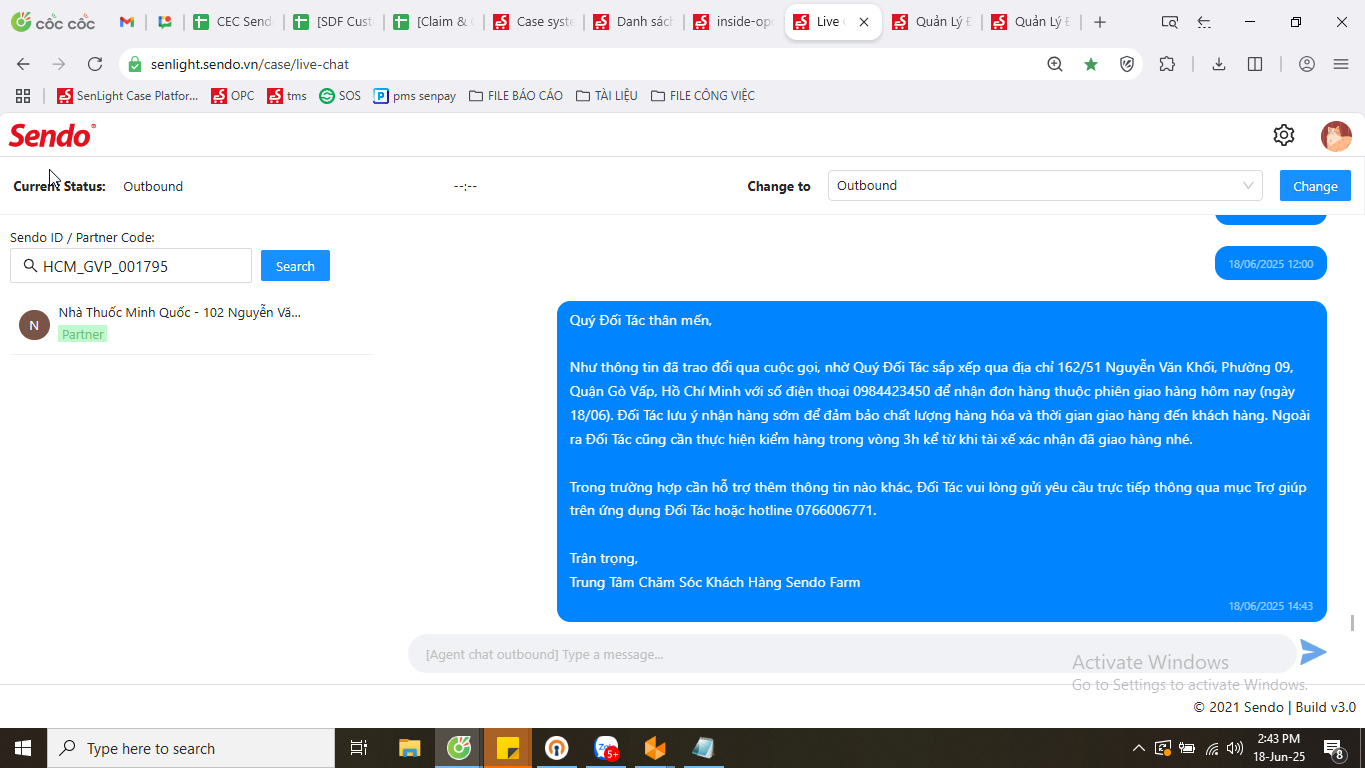Image resolution: width=1365 pixels, height=768 pixels.
Task: Switch to the inside-op tab
Action: coord(733,22)
